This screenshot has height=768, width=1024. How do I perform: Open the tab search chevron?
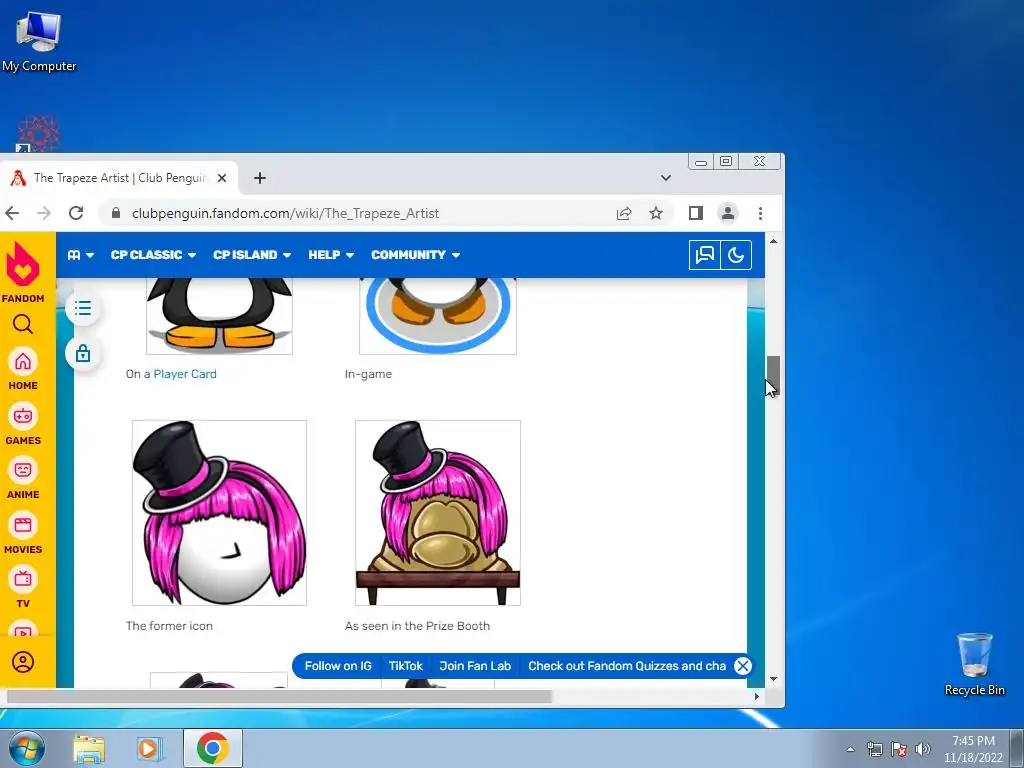point(665,178)
